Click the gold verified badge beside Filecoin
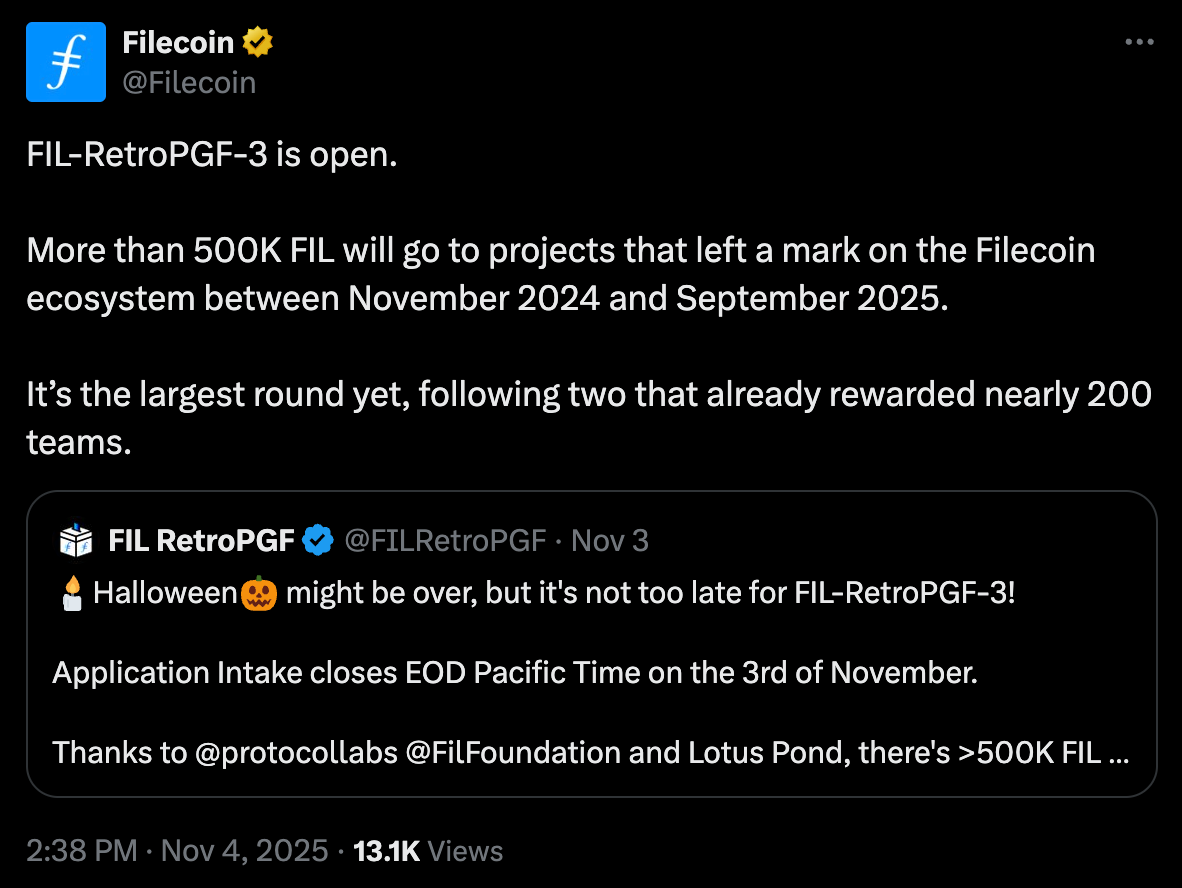 258,42
